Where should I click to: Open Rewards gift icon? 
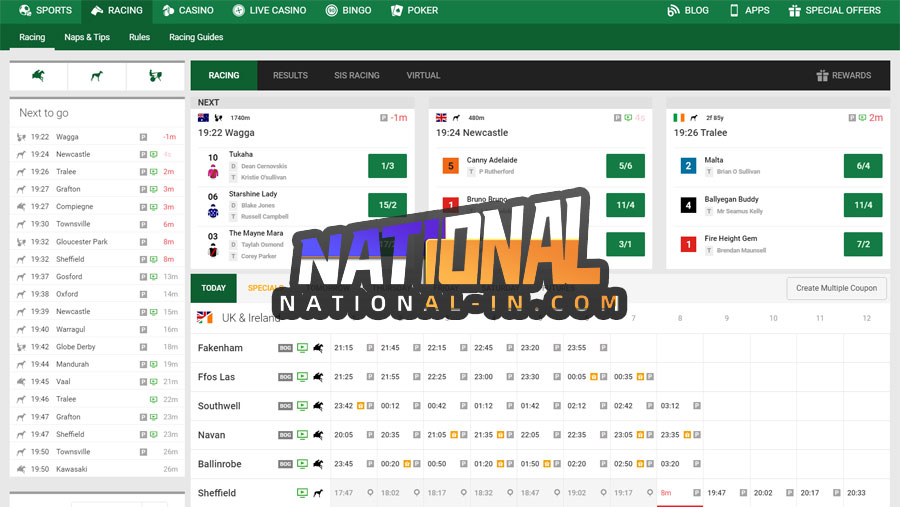(x=823, y=75)
